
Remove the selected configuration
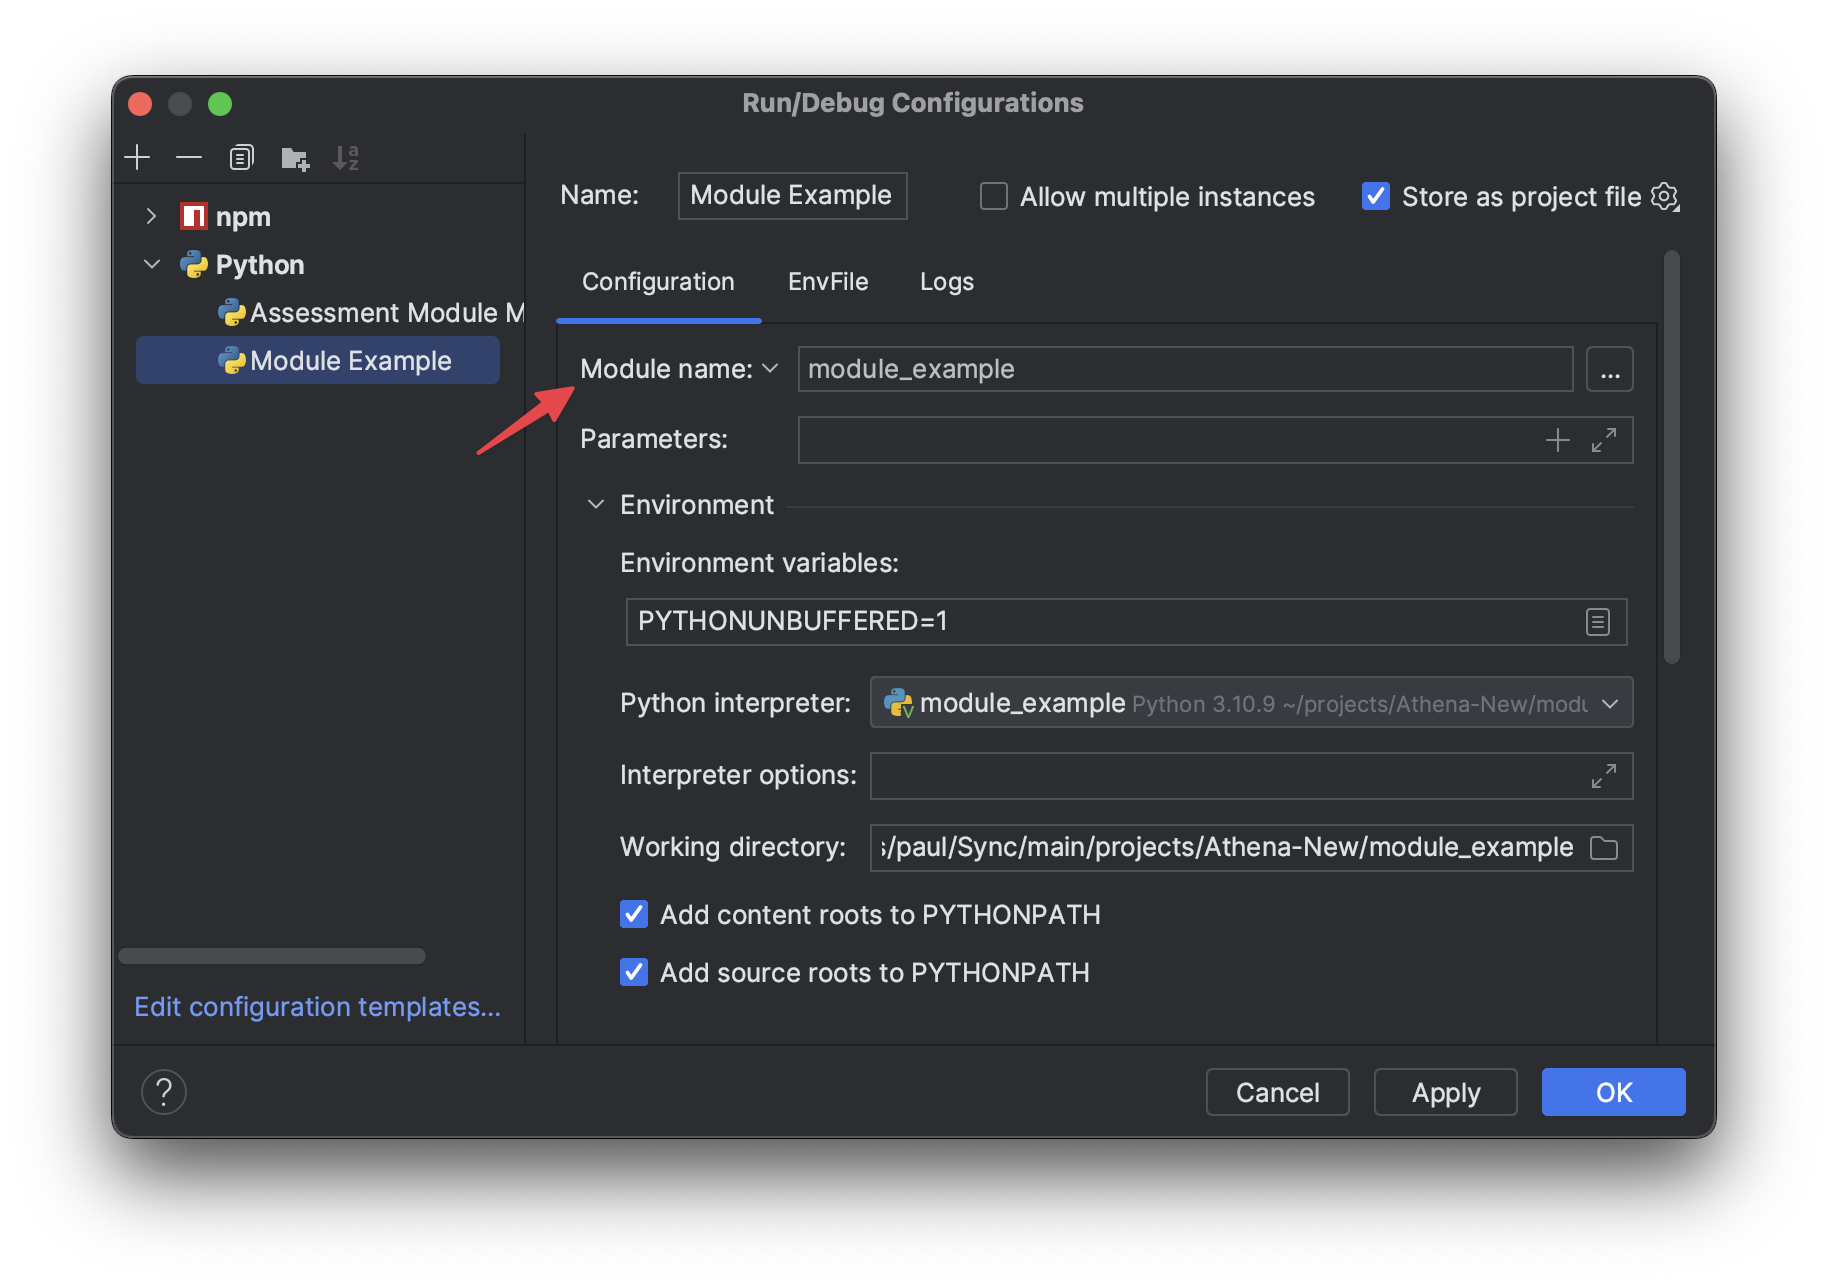(188, 157)
